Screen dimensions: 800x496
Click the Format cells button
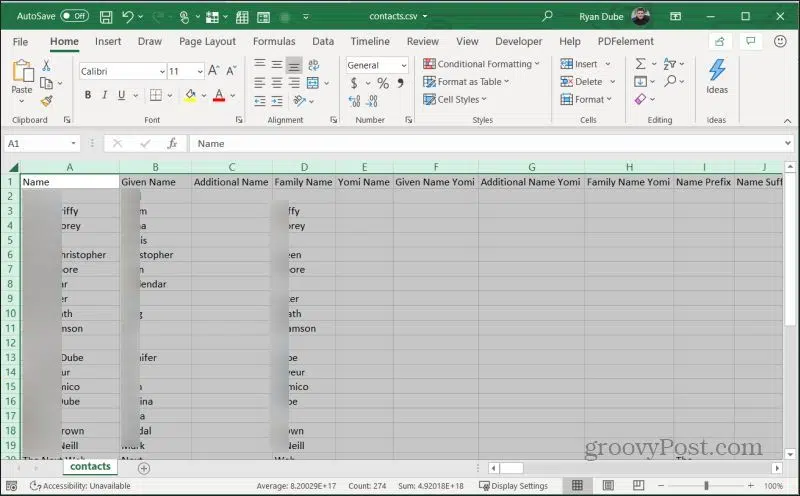click(x=586, y=99)
